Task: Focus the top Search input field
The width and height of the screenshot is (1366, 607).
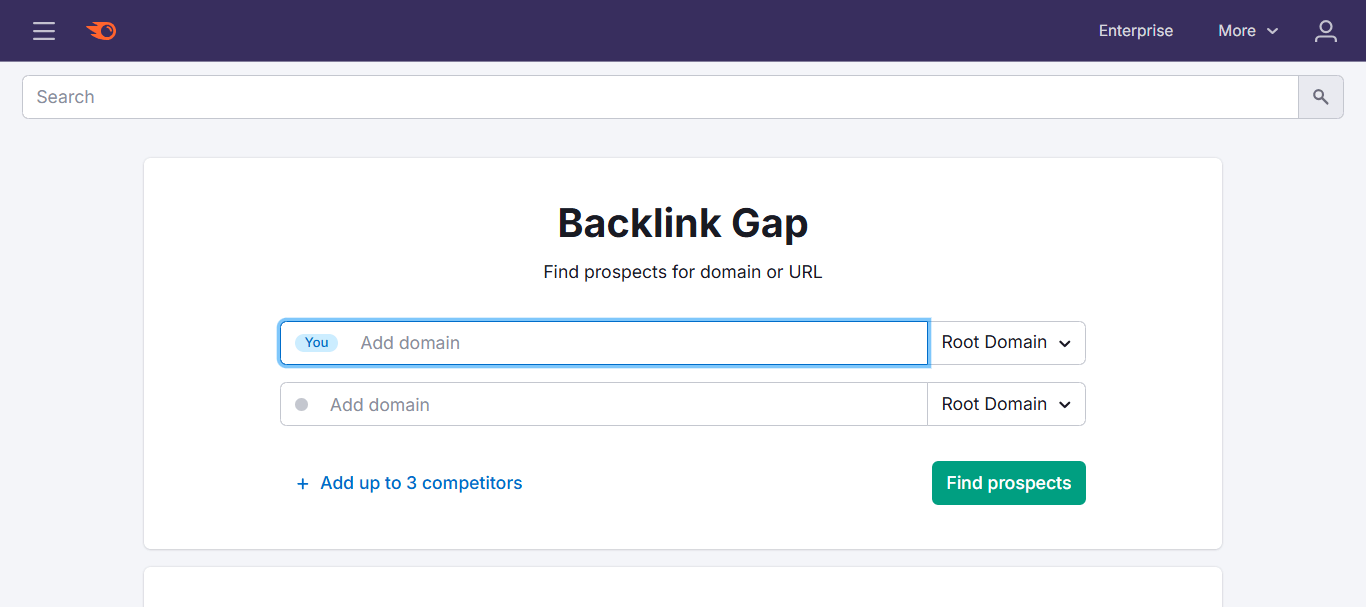Action: point(660,97)
